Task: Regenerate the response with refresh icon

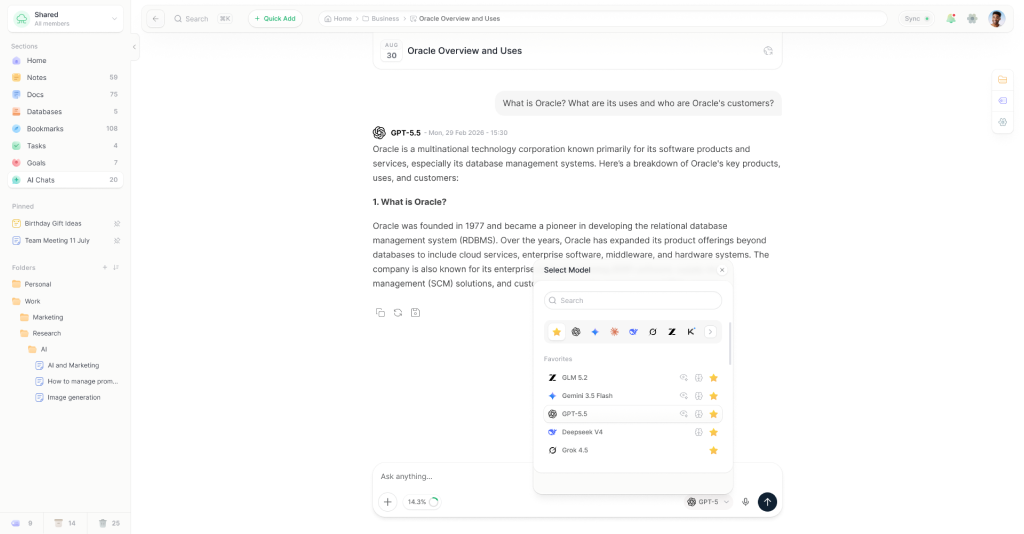Action: (x=398, y=313)
